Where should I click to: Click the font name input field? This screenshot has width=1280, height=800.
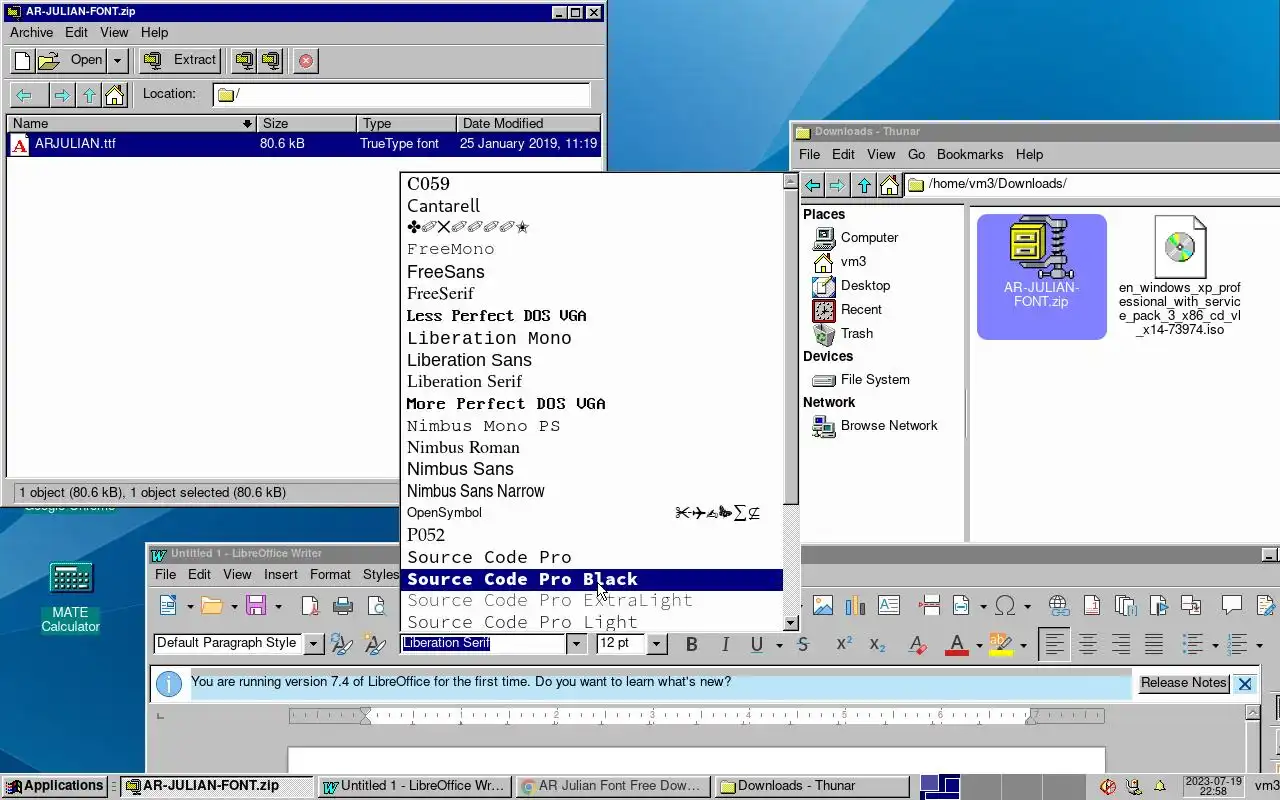484,643
